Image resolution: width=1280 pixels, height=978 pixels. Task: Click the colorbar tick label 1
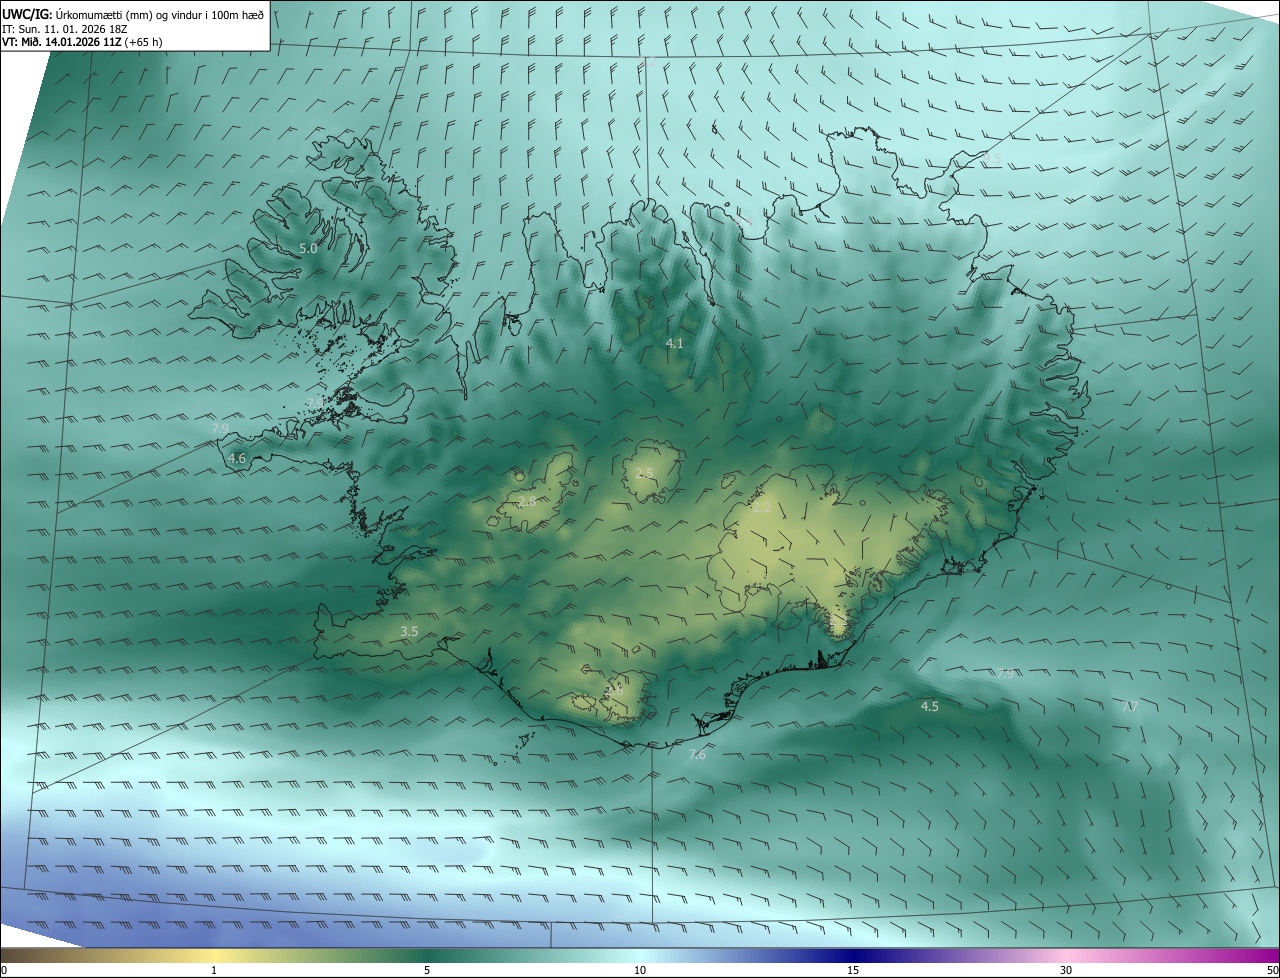point(214,970)
